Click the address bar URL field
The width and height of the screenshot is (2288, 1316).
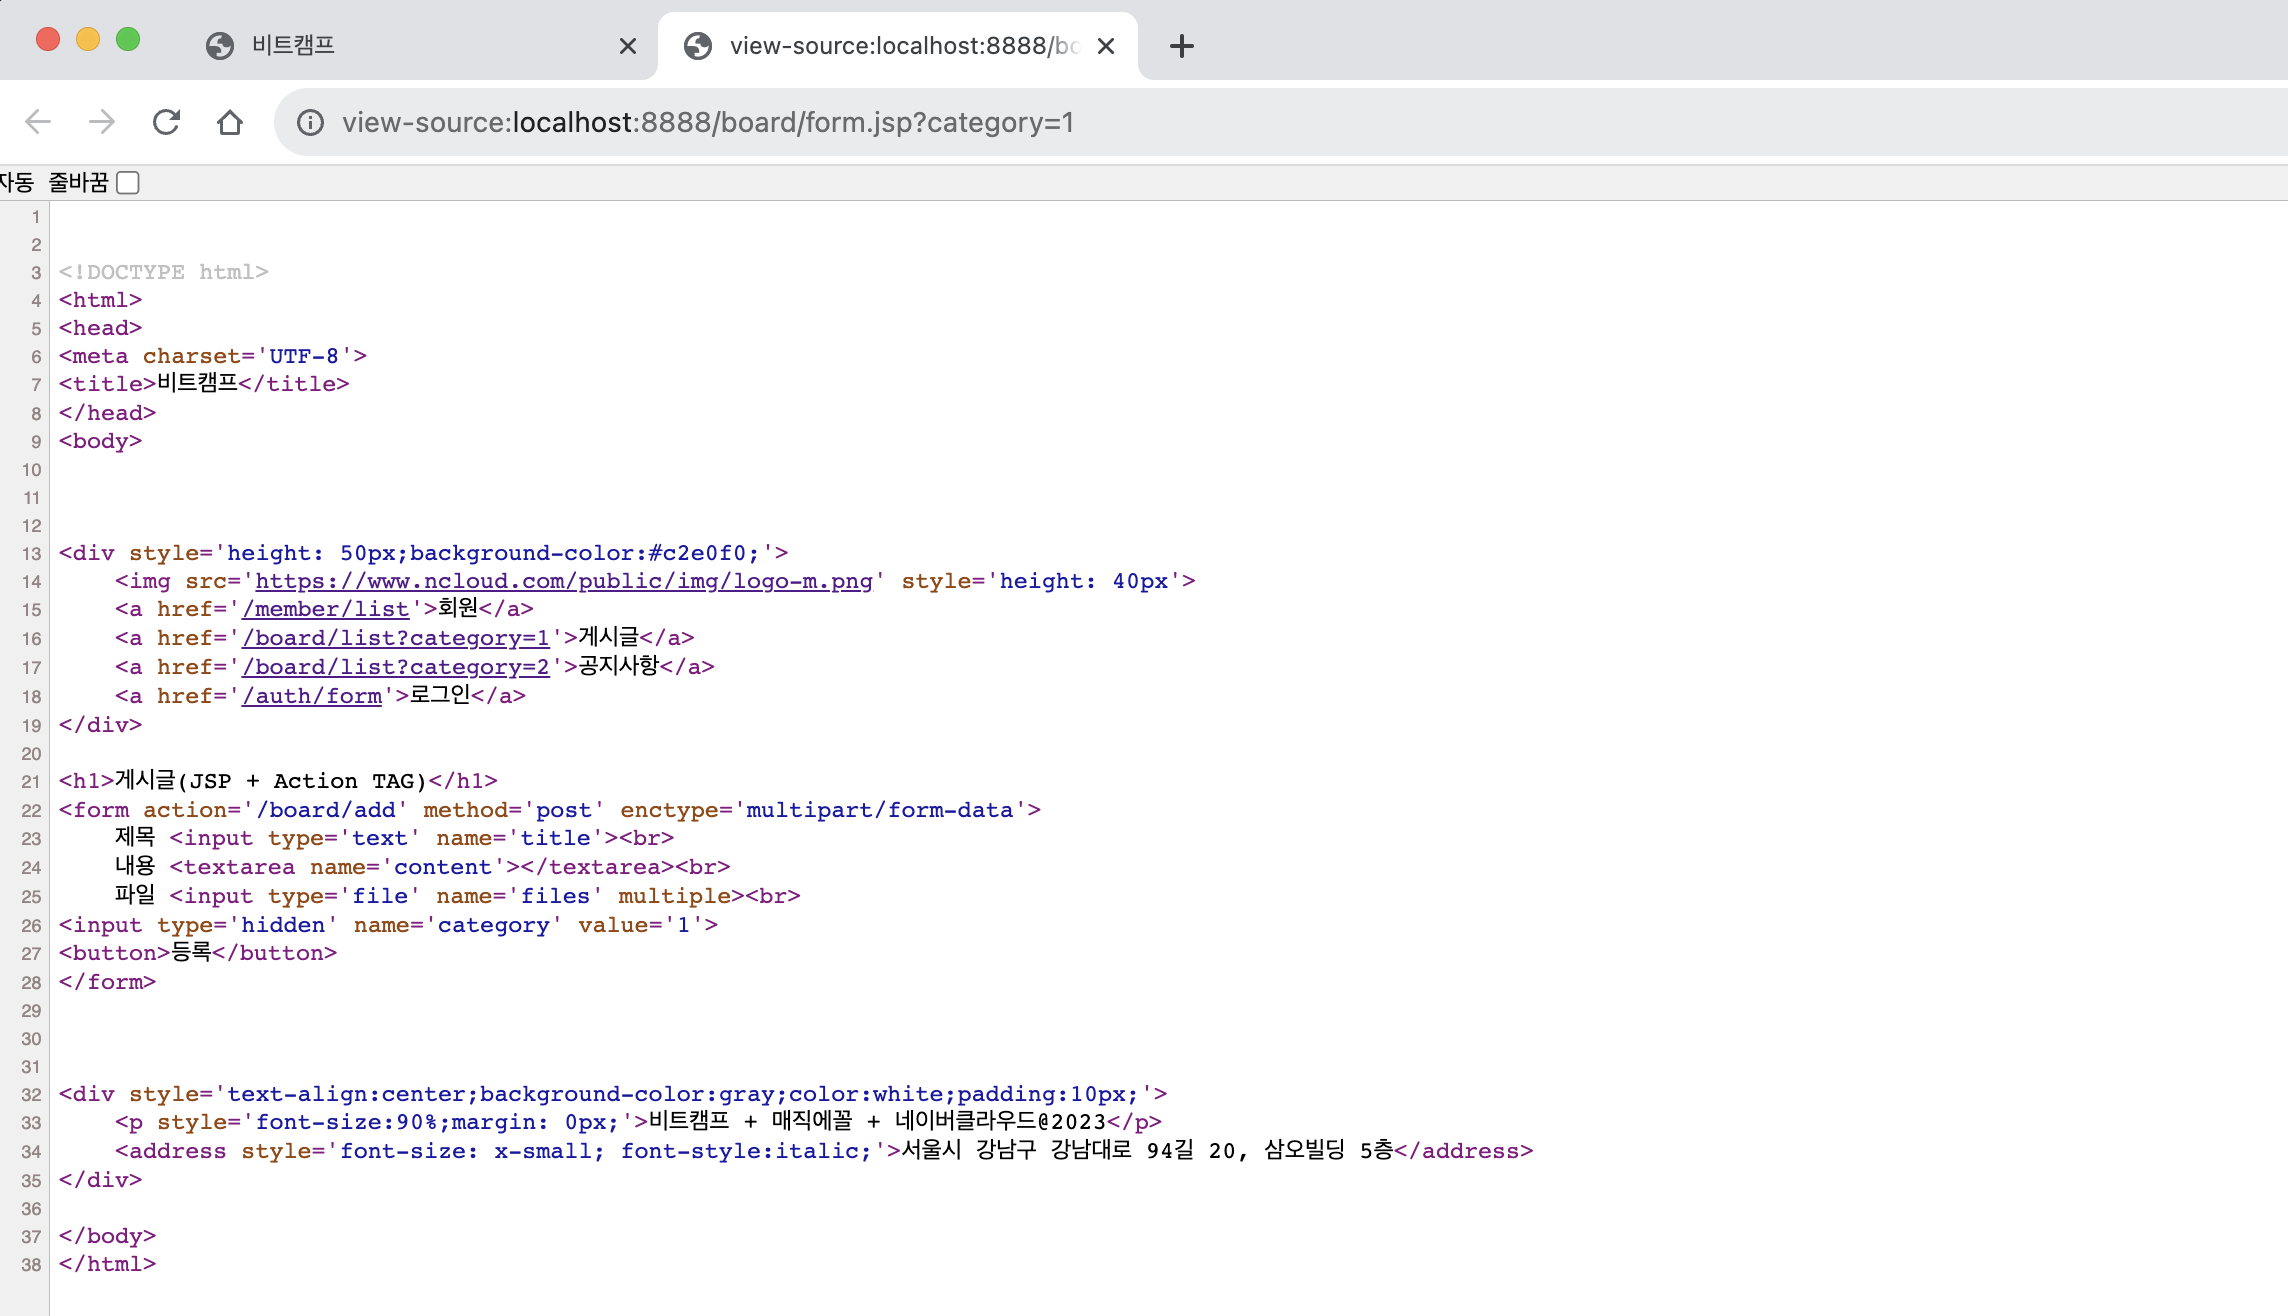[1200, 122]
